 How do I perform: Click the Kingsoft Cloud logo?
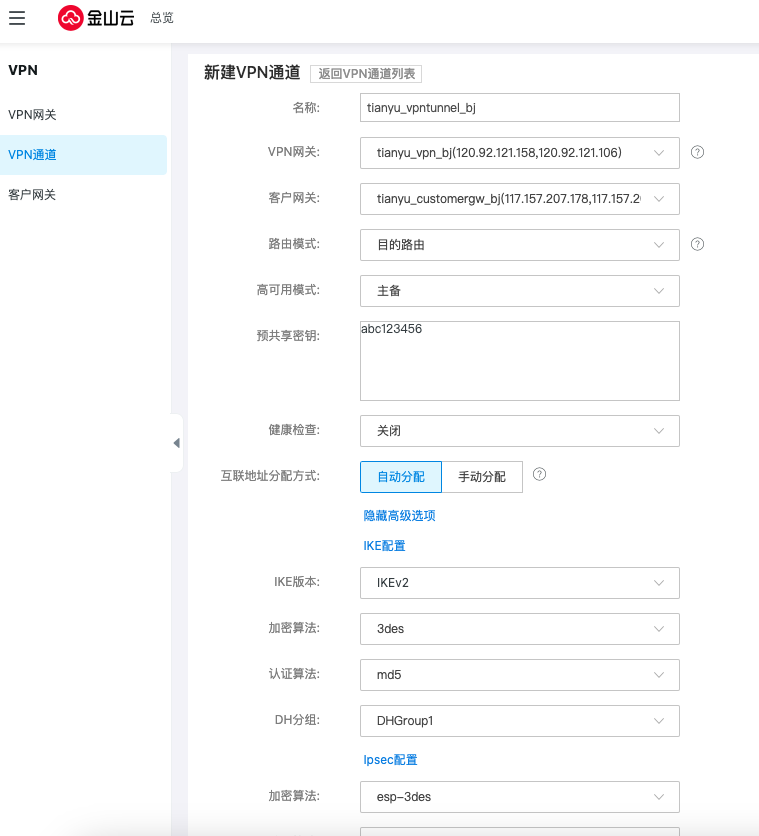pos(96,18)
